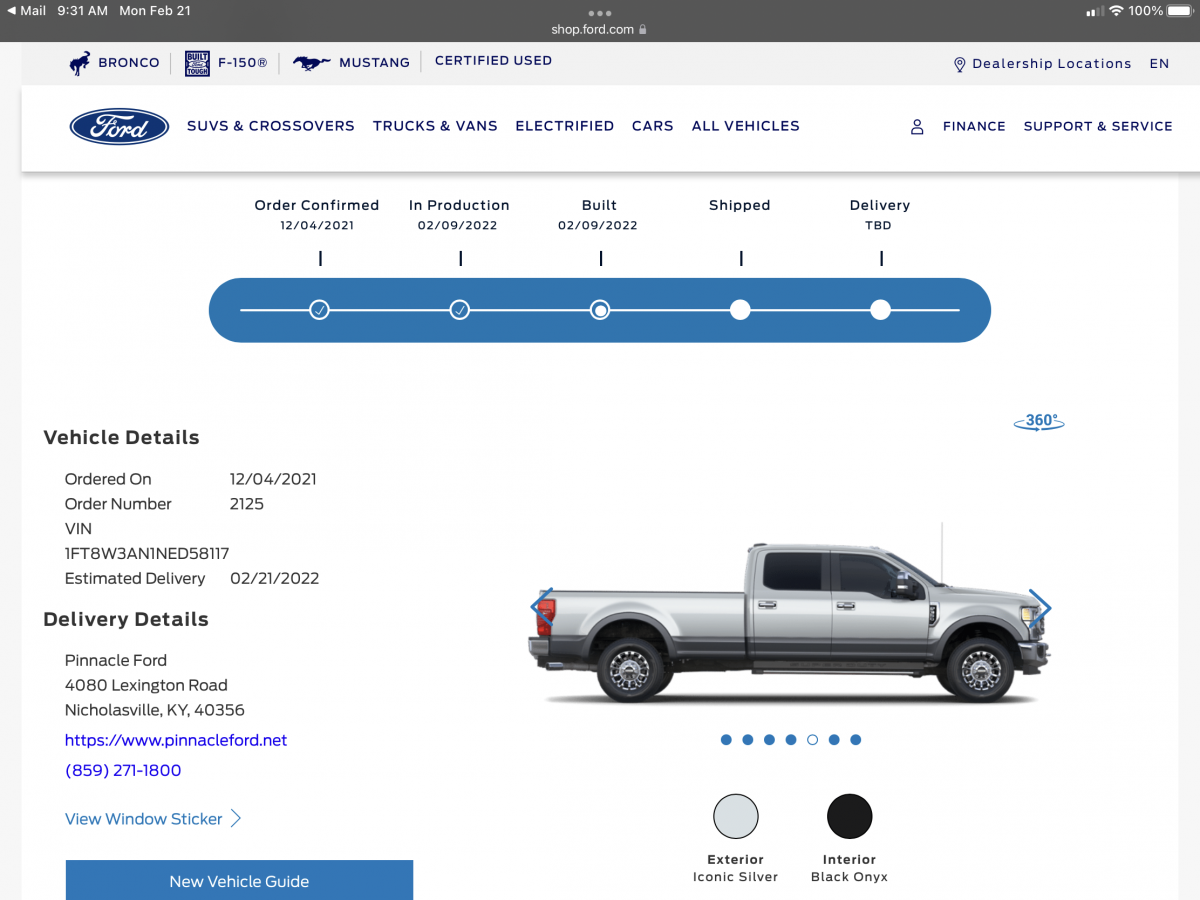Viewport: 1200px width, 900px height.
Task: Open the Trucks & Vans menu
Action: pos(435,126)
